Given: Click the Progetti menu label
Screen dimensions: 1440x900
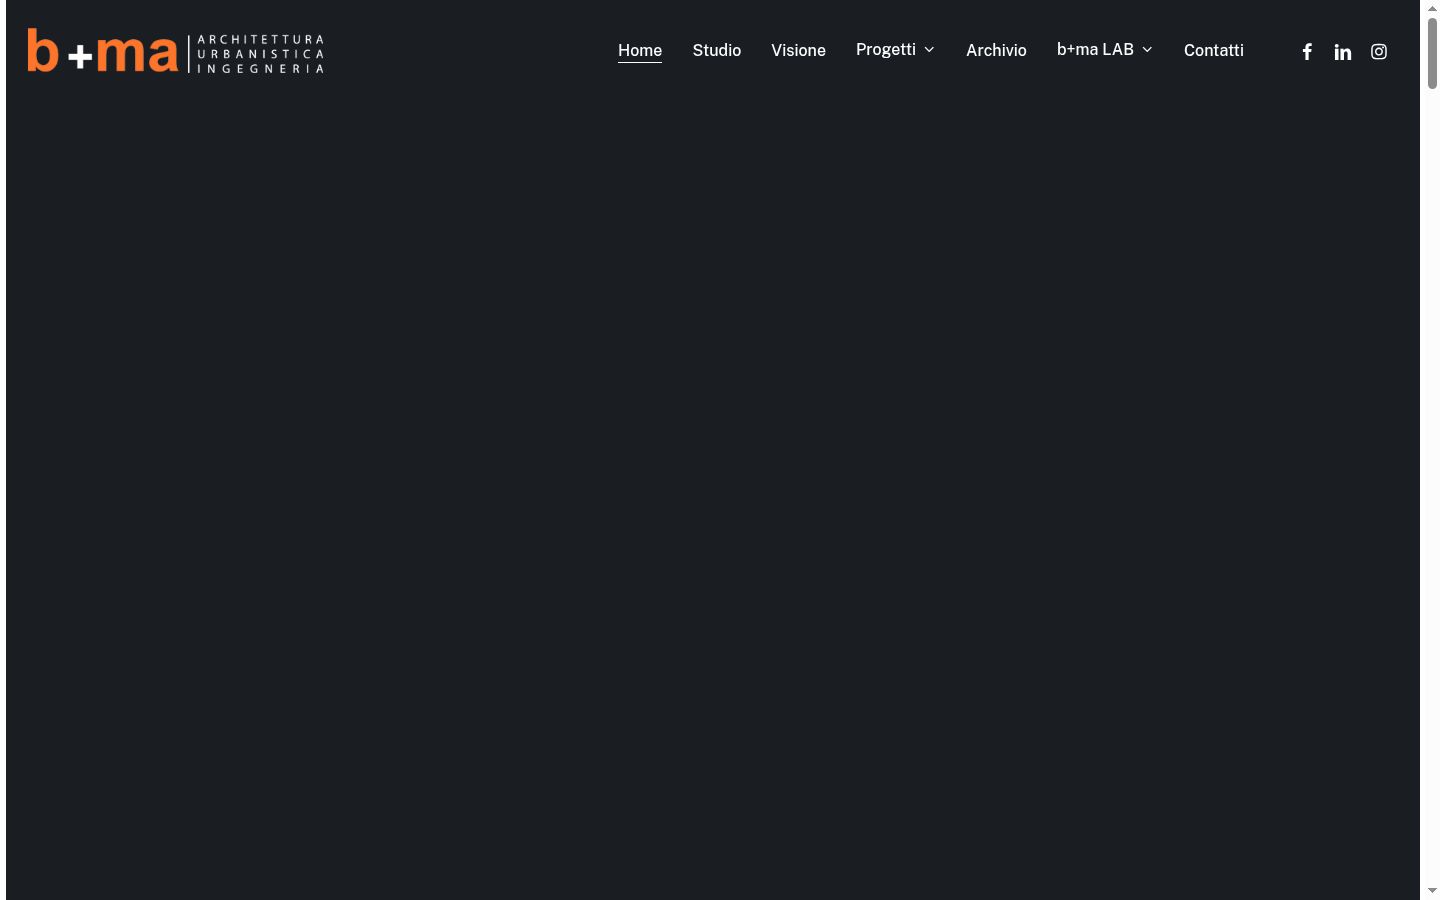Looking at the screenshot, I should pos(886,50).
